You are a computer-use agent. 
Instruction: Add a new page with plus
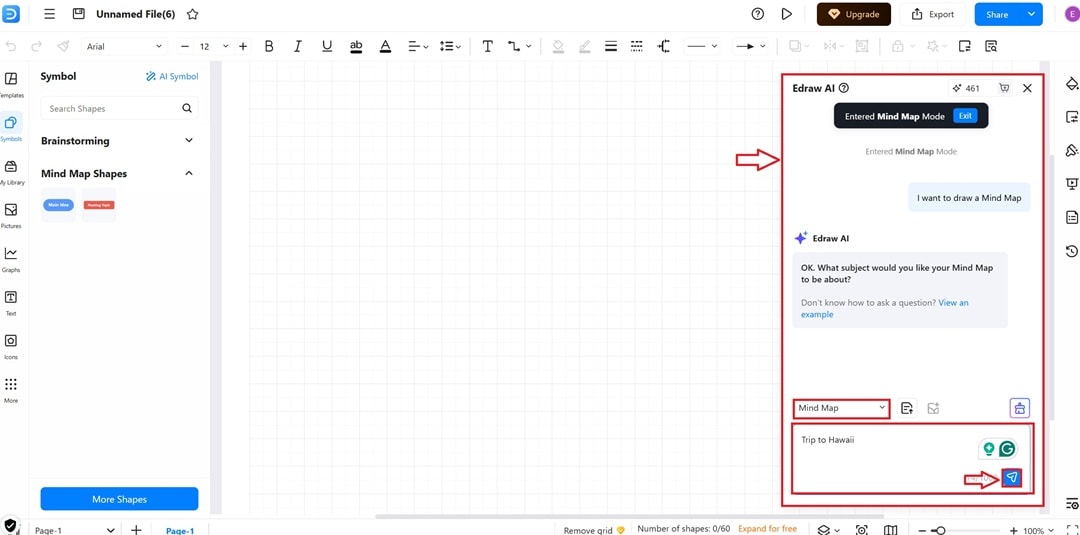[136, 530]
